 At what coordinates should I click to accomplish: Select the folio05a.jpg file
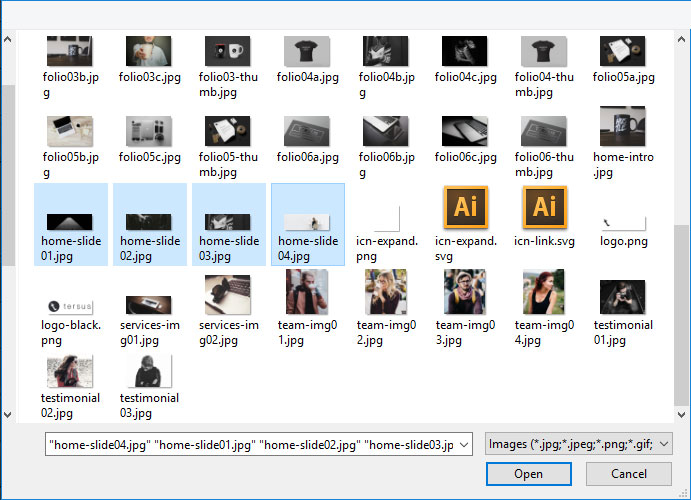pyautogui.click(x=623, y=59)
